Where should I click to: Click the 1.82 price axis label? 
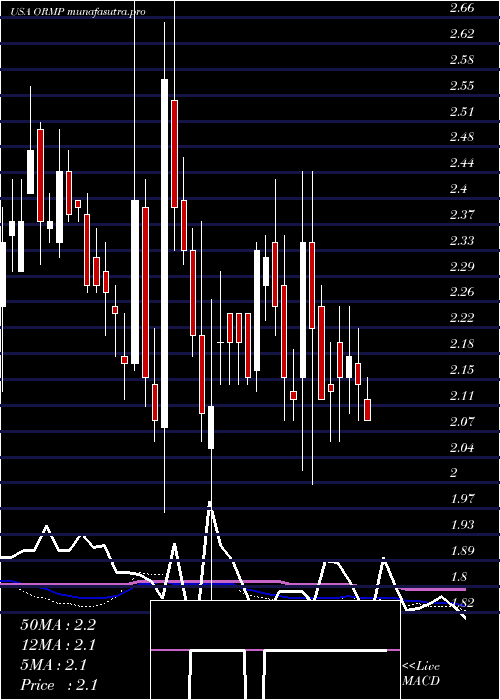[462, 603]
